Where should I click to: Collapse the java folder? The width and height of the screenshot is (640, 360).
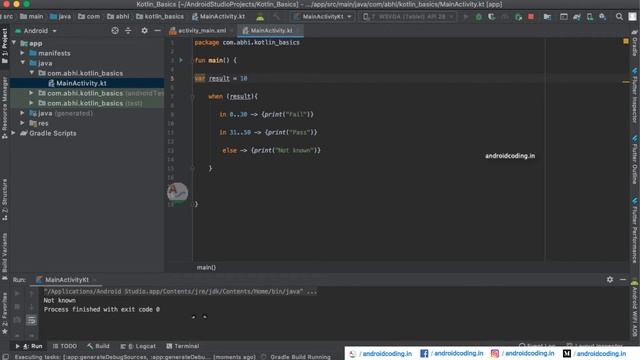click(x=23, y=63)
